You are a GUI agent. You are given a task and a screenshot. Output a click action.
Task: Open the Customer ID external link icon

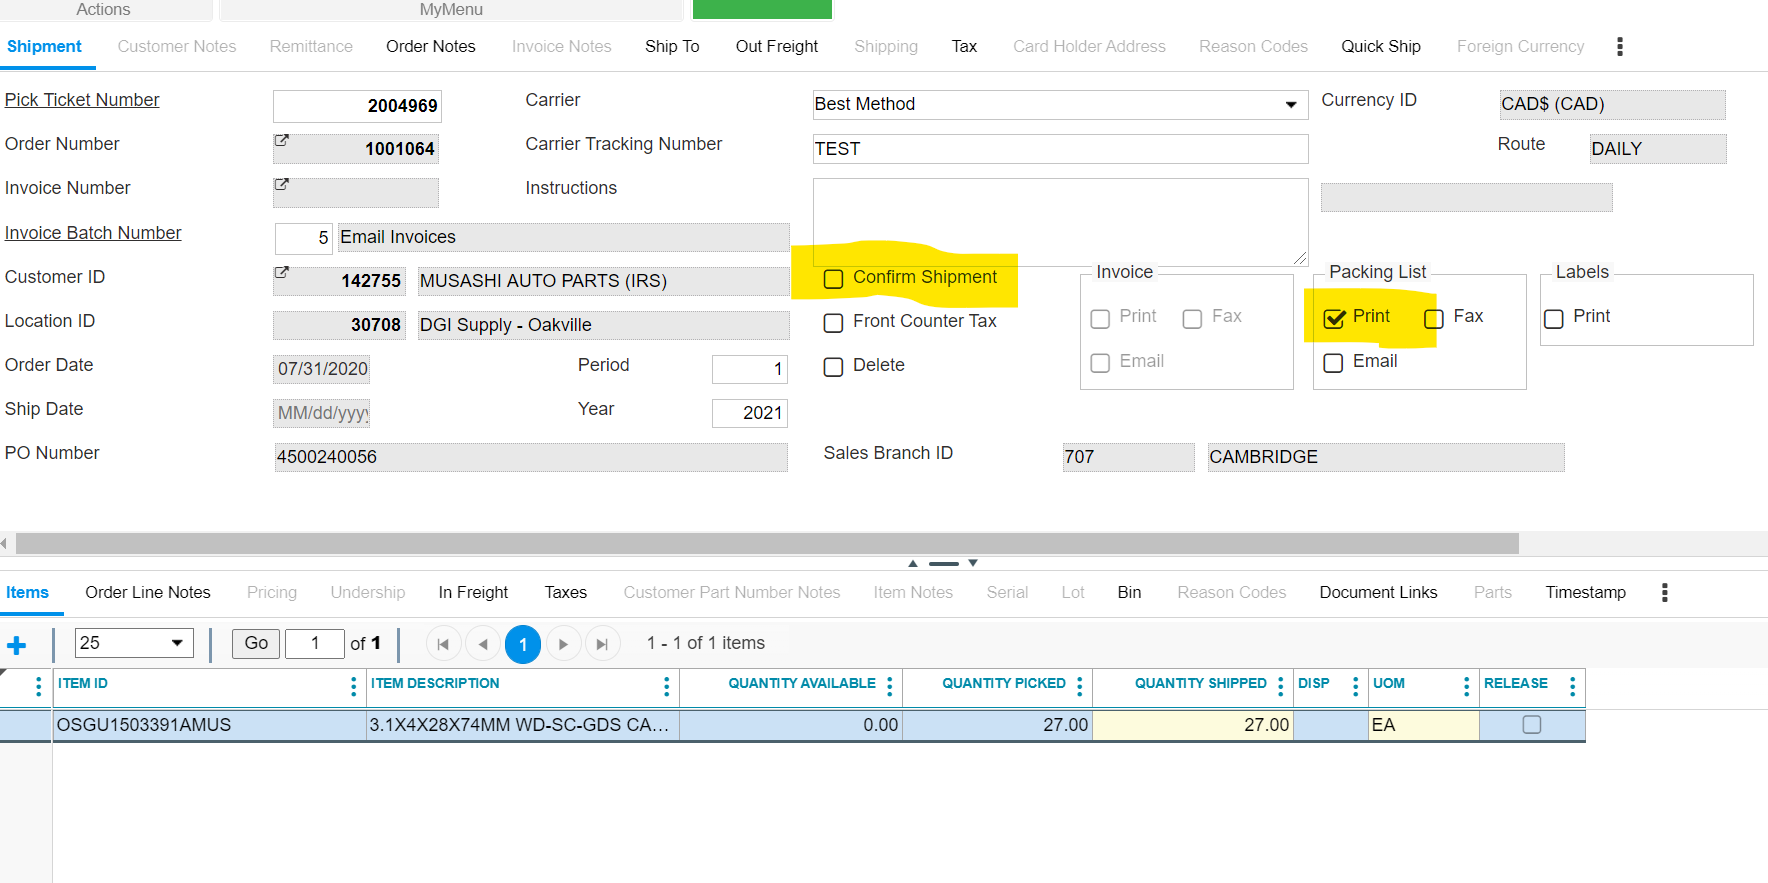point(282,273)
